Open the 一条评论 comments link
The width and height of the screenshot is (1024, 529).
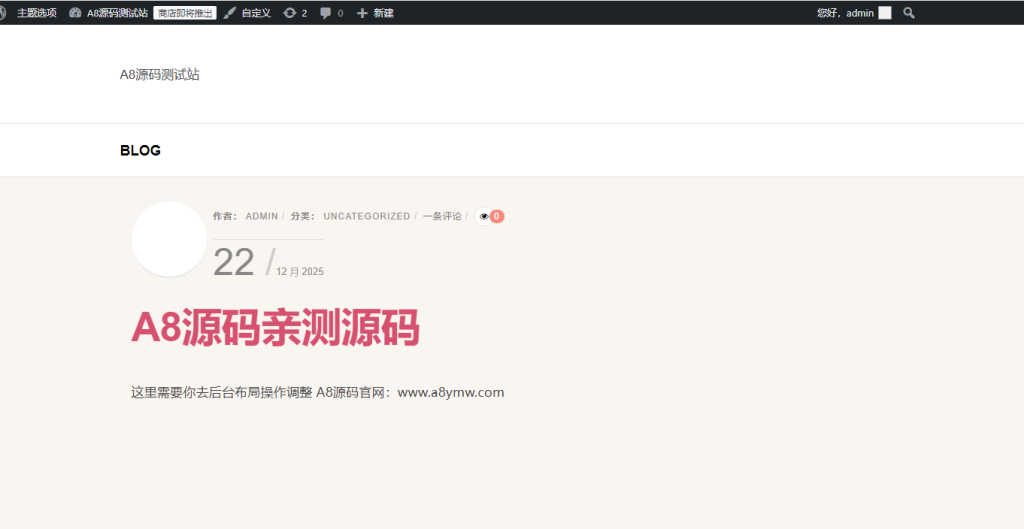pyautogui.click(x=442, y=216)
